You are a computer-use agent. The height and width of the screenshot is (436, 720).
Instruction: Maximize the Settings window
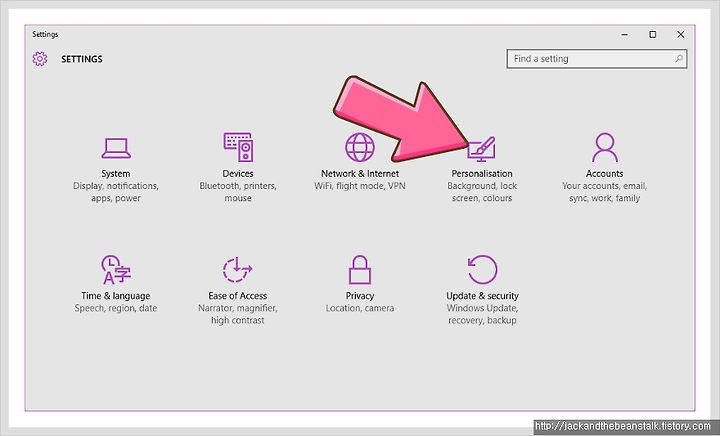tap(652, 34)
